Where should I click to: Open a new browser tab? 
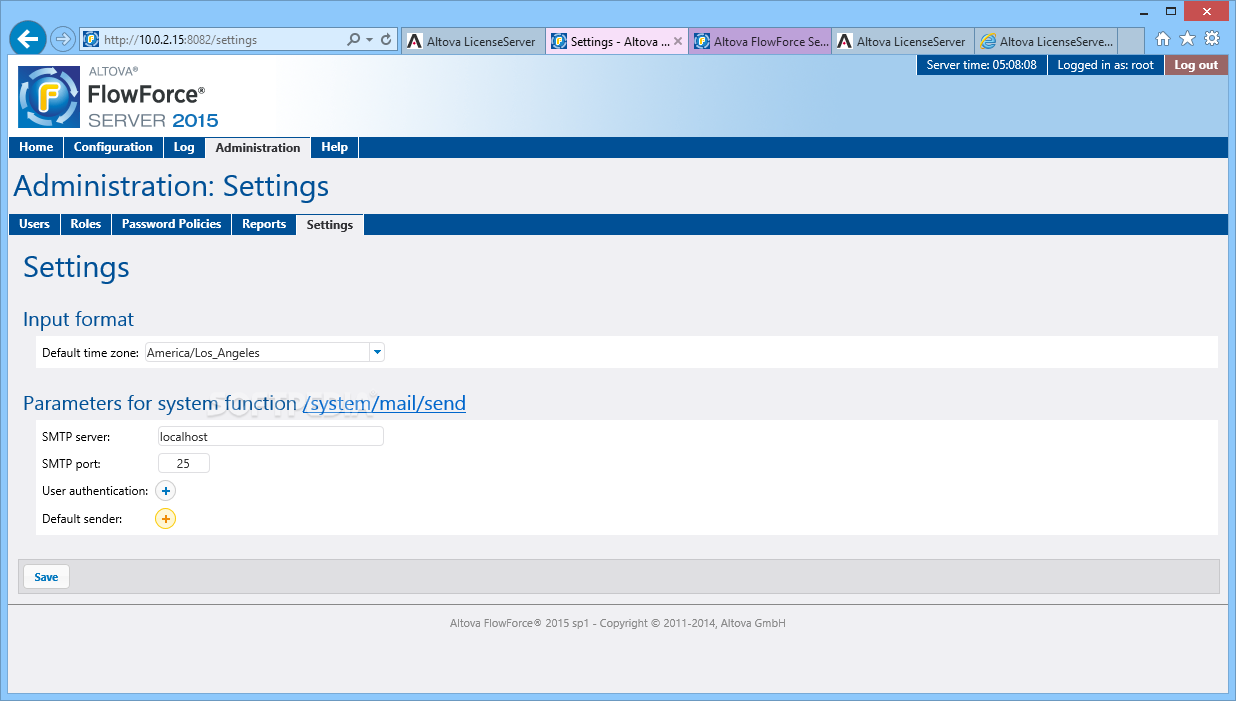tap(1131, 41)
